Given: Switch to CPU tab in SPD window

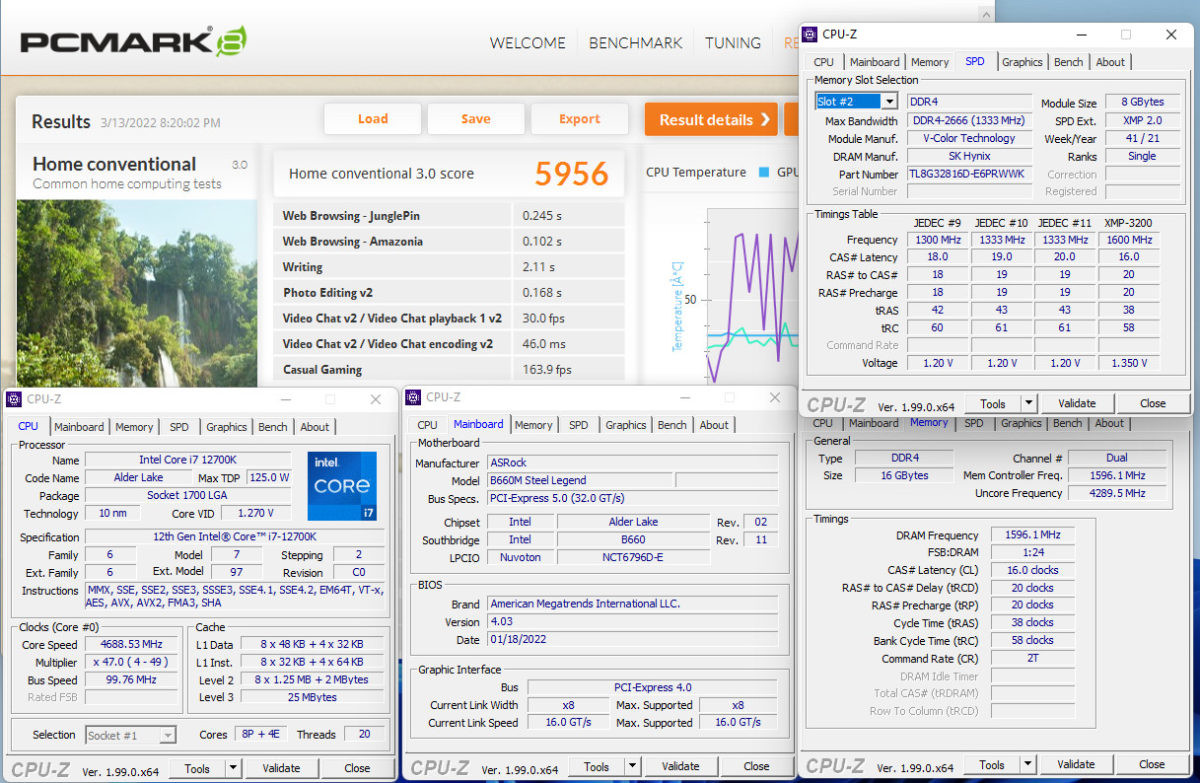Looking at the screenshot, I should [x=824, y=62].
